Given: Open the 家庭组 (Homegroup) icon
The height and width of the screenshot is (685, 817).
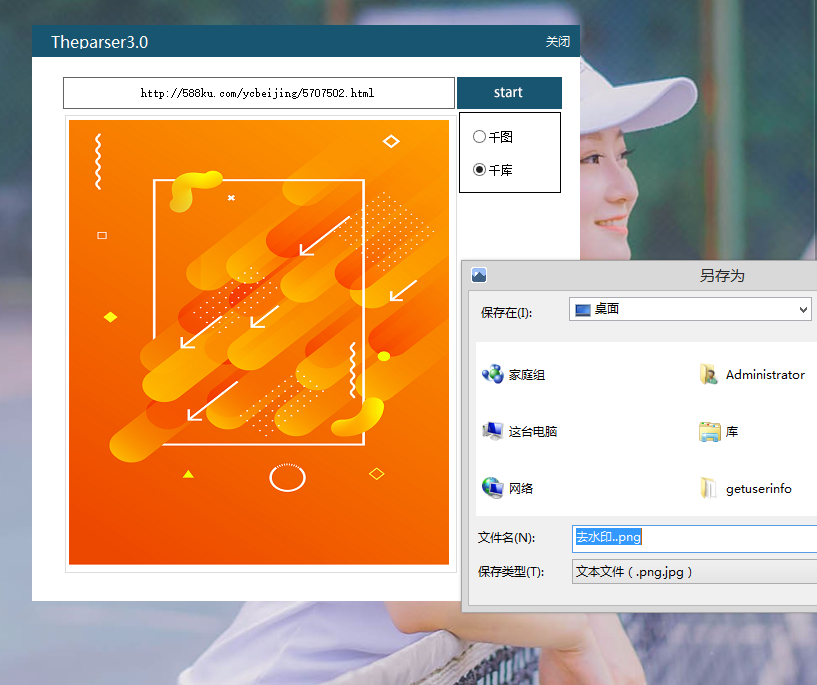Looking at the screenshot, I should pos(492,375).
